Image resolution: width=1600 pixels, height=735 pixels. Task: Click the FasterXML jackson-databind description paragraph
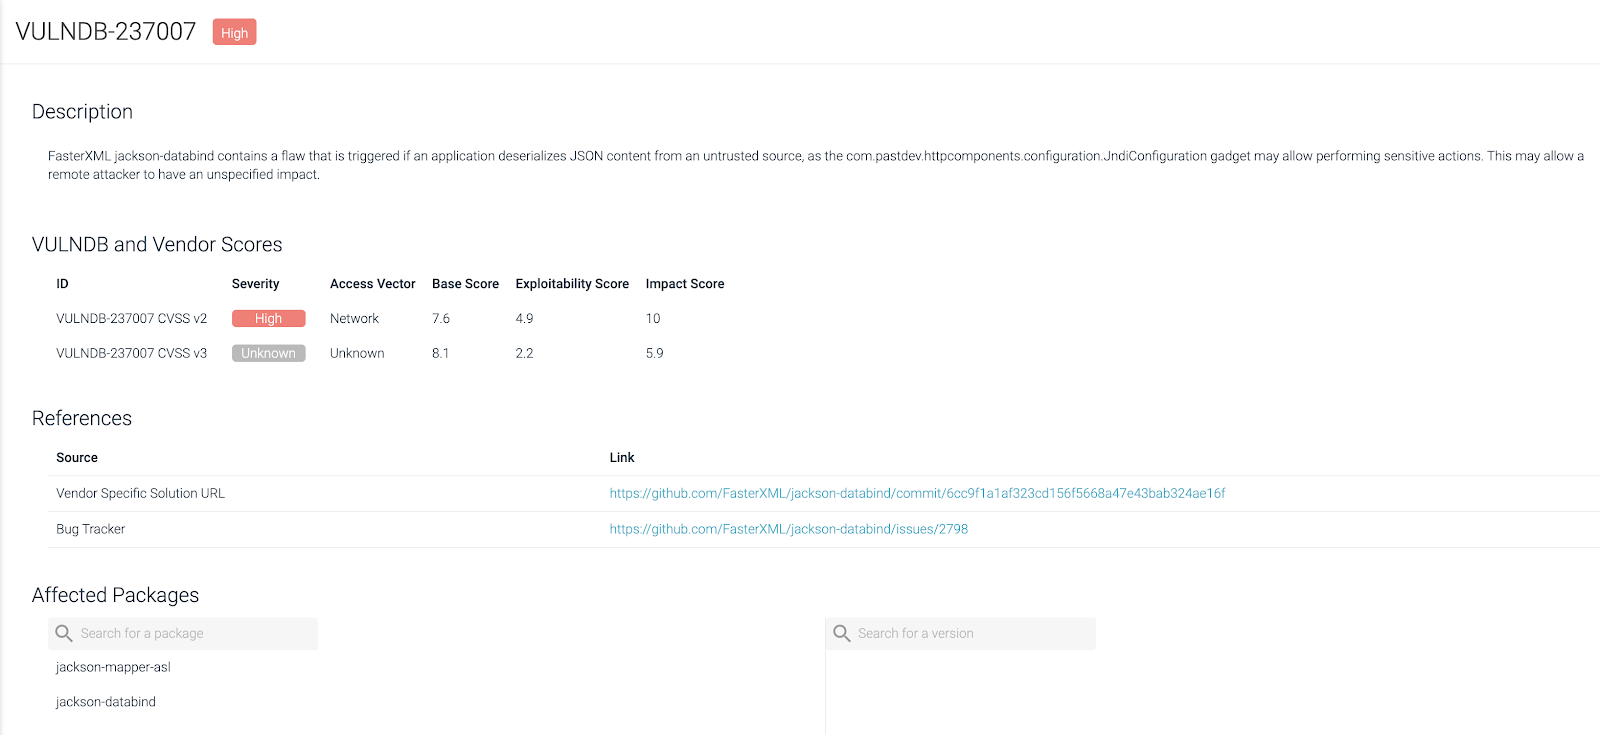point(815,165)
